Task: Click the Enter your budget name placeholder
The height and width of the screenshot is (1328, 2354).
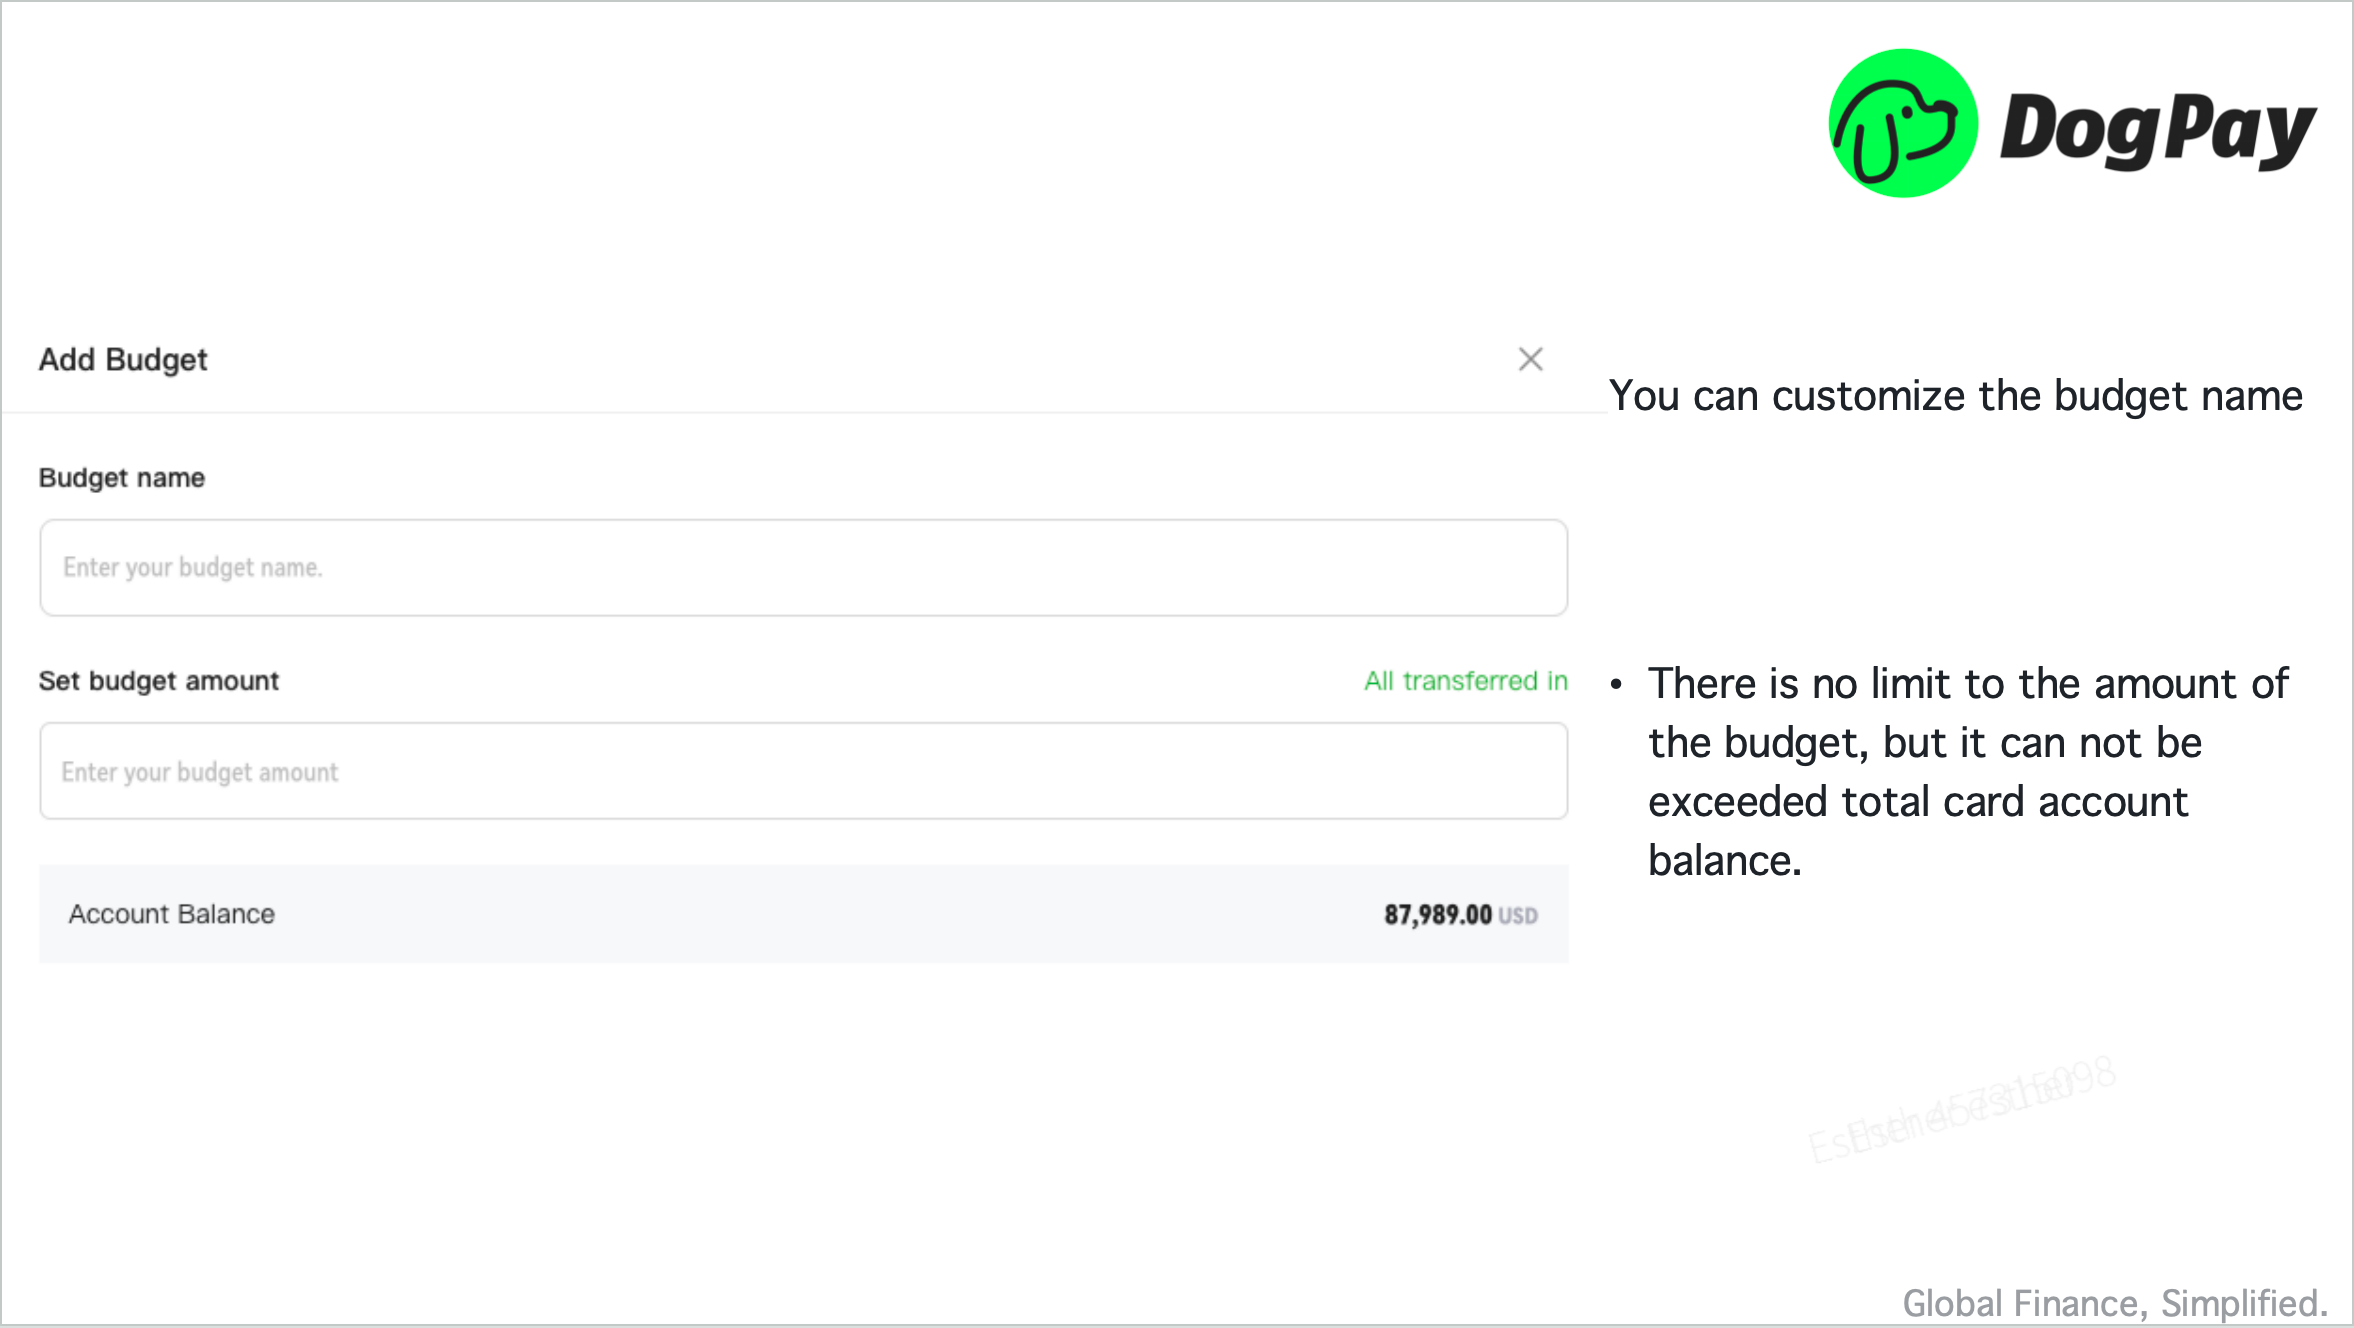Action: (193, 568)
